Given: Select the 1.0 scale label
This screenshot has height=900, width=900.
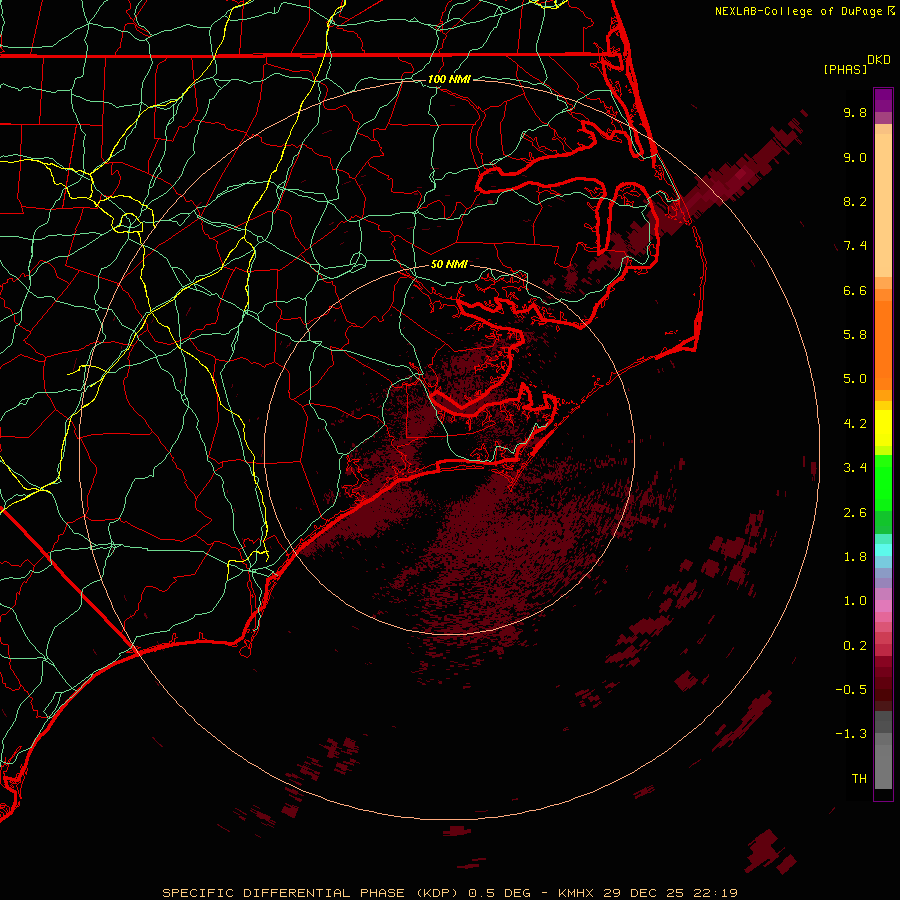Looking at the screenshot, I should [x=855, y=601].
